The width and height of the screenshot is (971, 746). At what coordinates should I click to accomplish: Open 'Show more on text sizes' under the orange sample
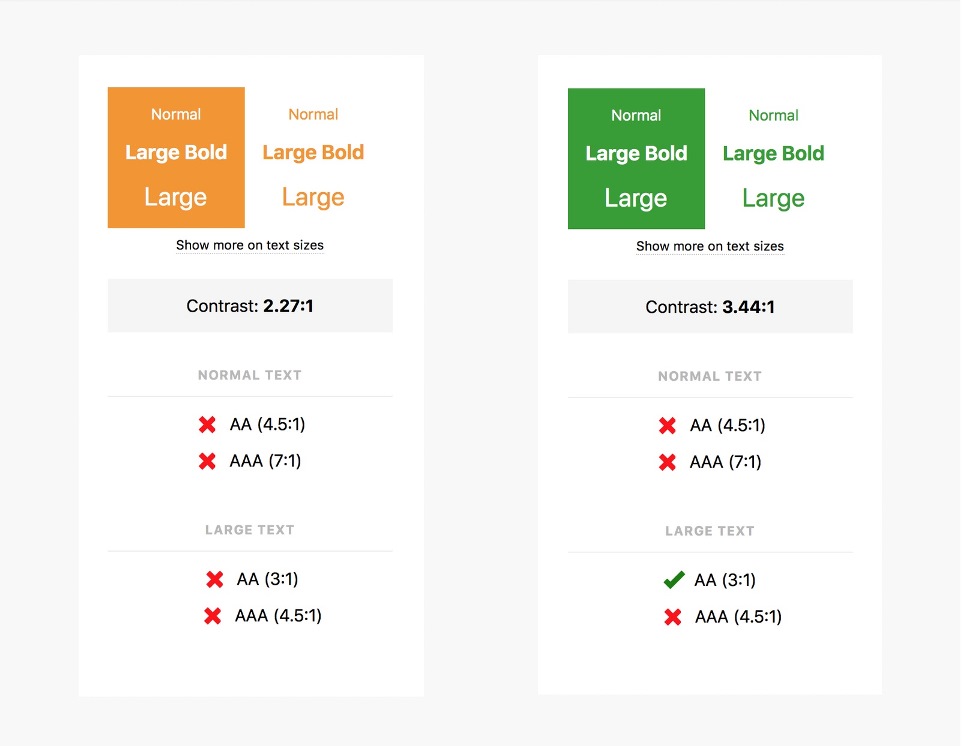[x=250, y=245]
